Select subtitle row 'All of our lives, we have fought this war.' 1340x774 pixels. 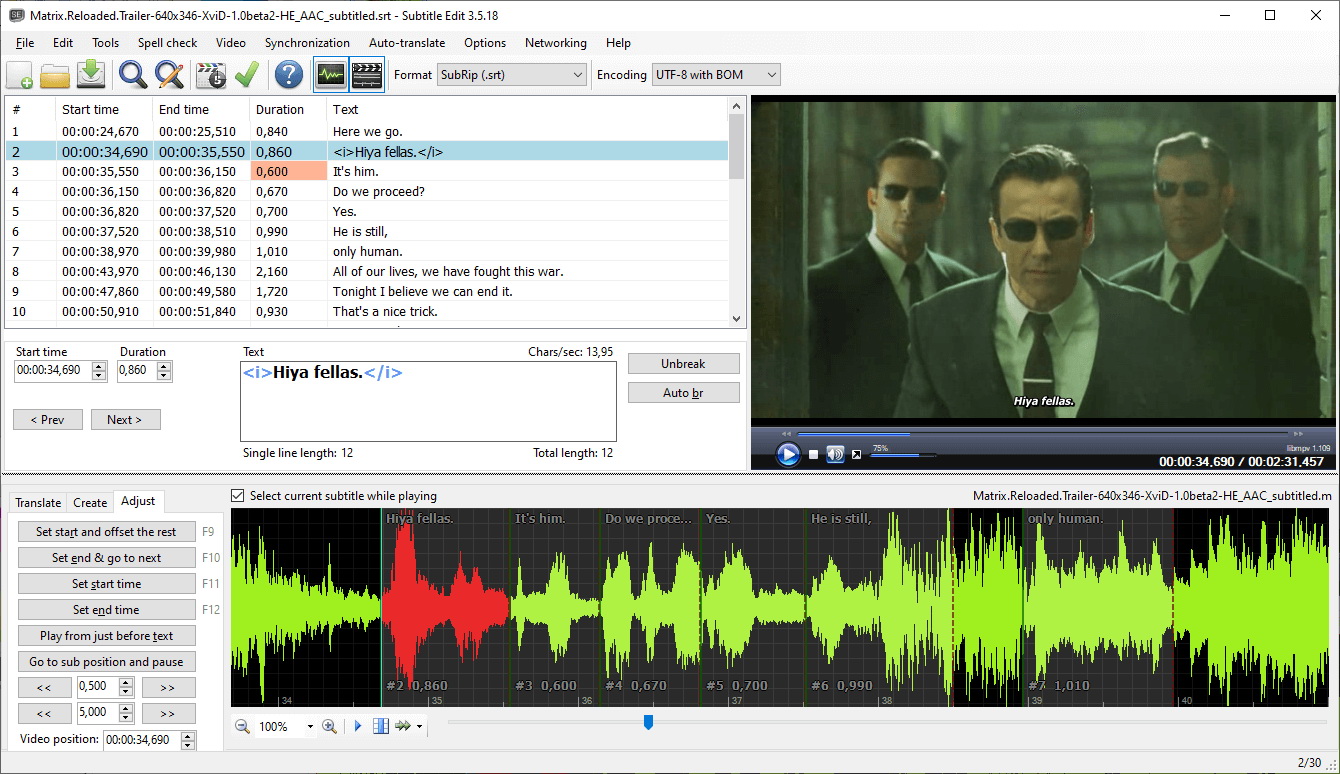point(448,272)
